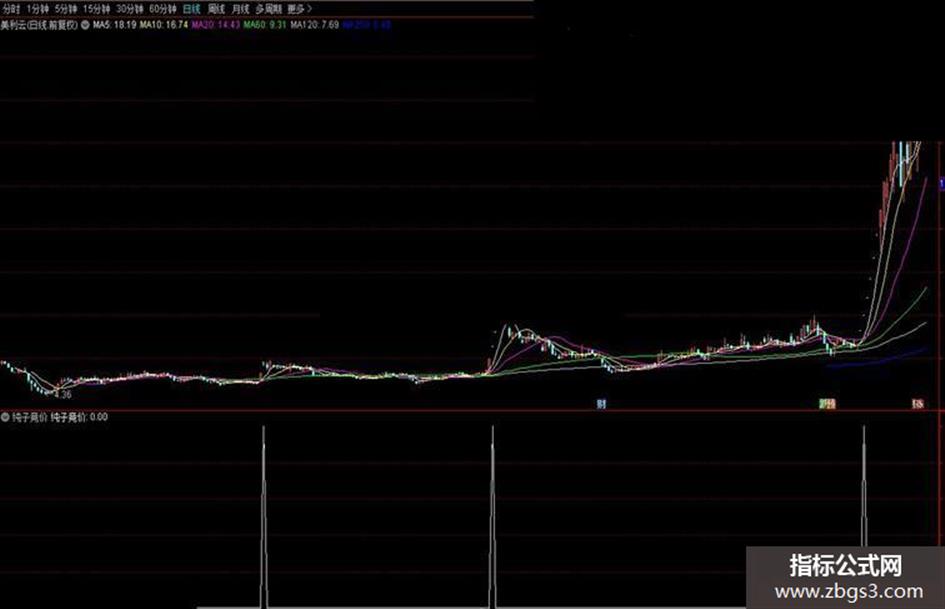Open the green-orange event marker on time axis

827,404
